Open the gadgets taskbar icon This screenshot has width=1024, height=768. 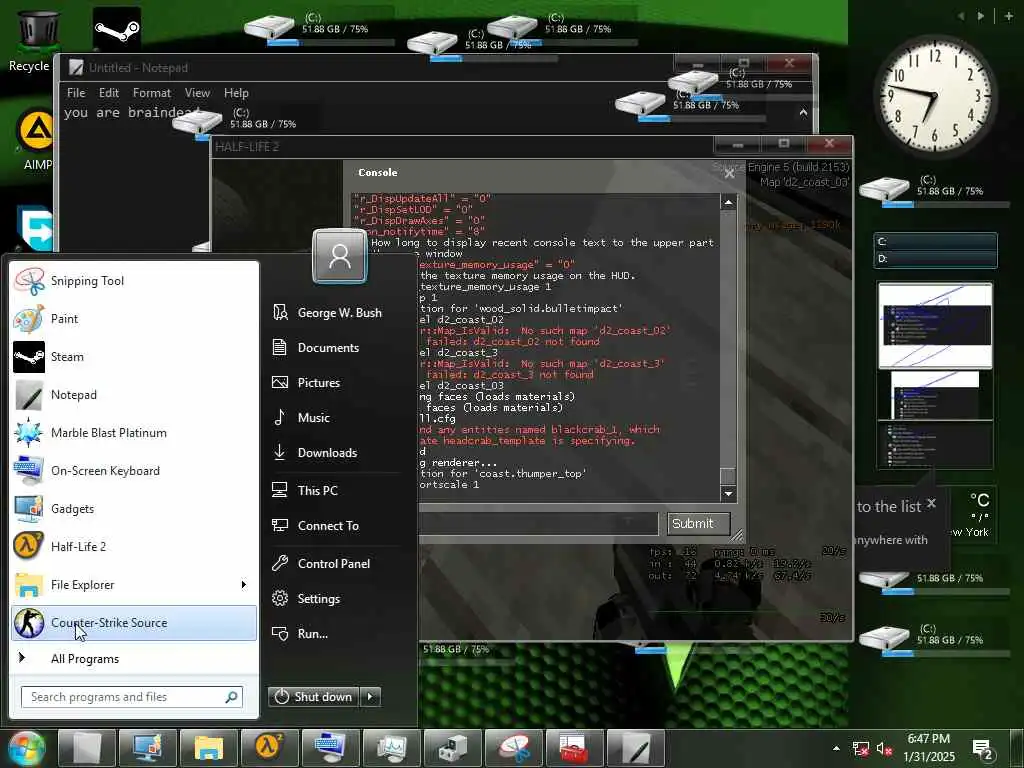pyautogui.click(x=453, y=748)
